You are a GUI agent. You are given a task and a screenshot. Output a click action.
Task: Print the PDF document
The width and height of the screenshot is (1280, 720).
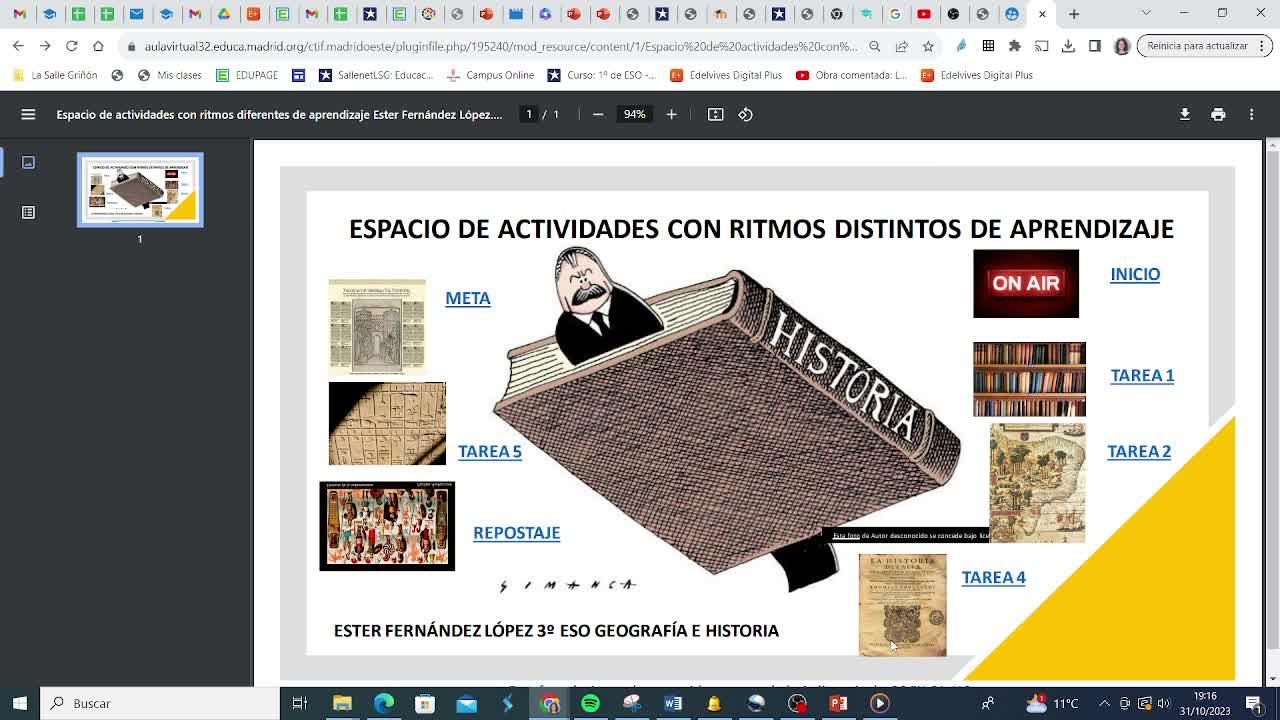[1218, 114]
